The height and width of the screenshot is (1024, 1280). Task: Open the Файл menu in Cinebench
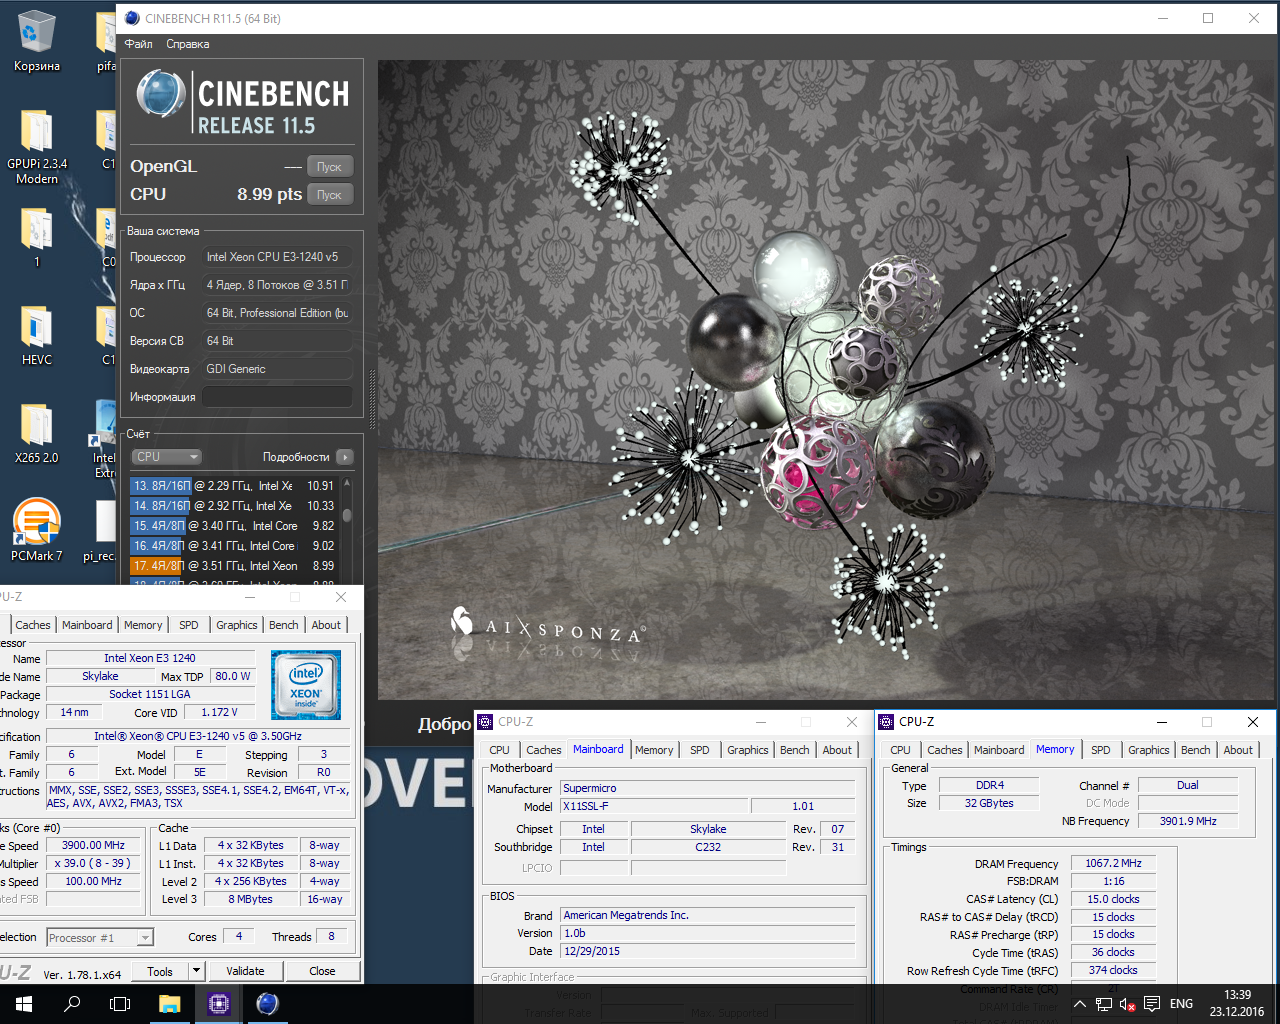click(x=138, y=44)
